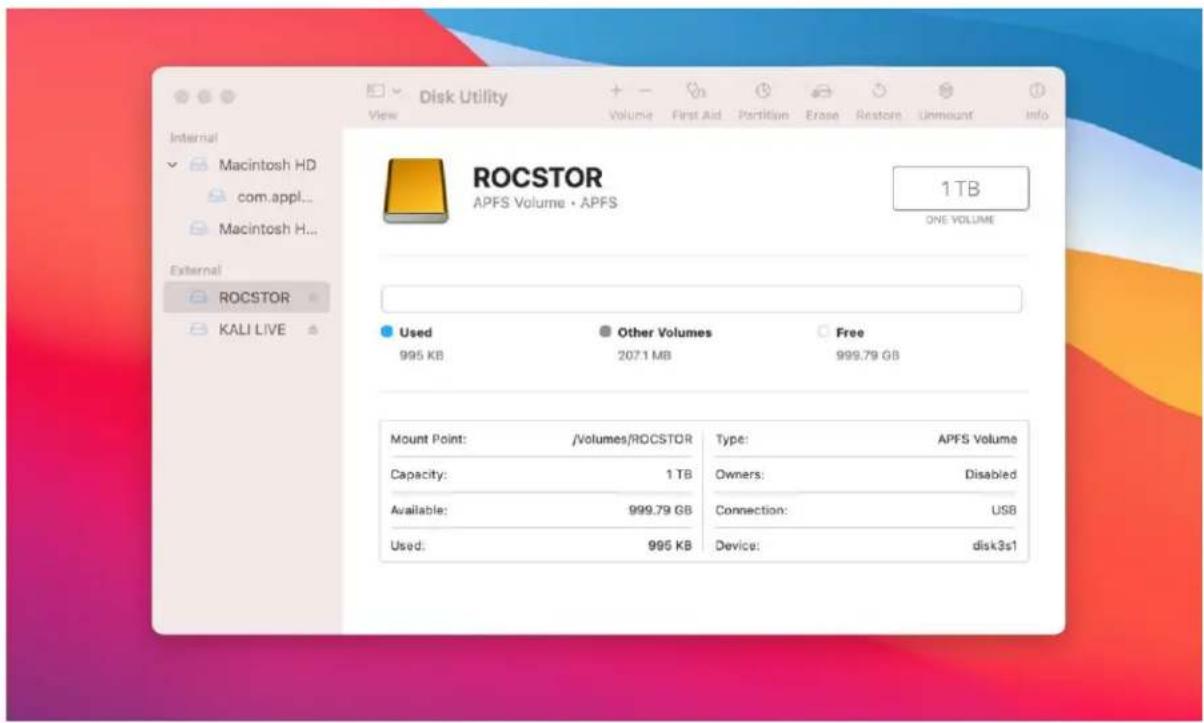Select the com.appl... snapshot entry
This screenshot has height=723, width=1204.
coord(258,197)
